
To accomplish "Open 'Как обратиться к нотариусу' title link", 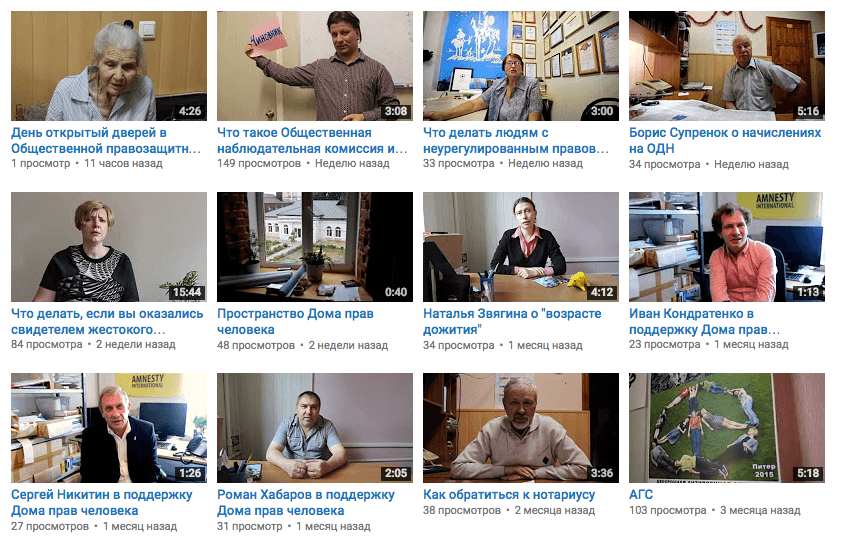I will (509, 495).
